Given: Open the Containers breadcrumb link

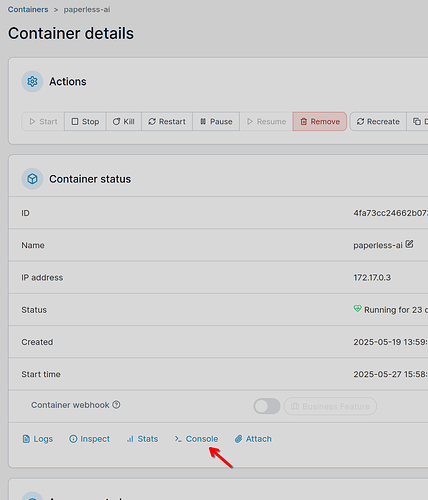Looking at the screenshot, I should [28, 9].
